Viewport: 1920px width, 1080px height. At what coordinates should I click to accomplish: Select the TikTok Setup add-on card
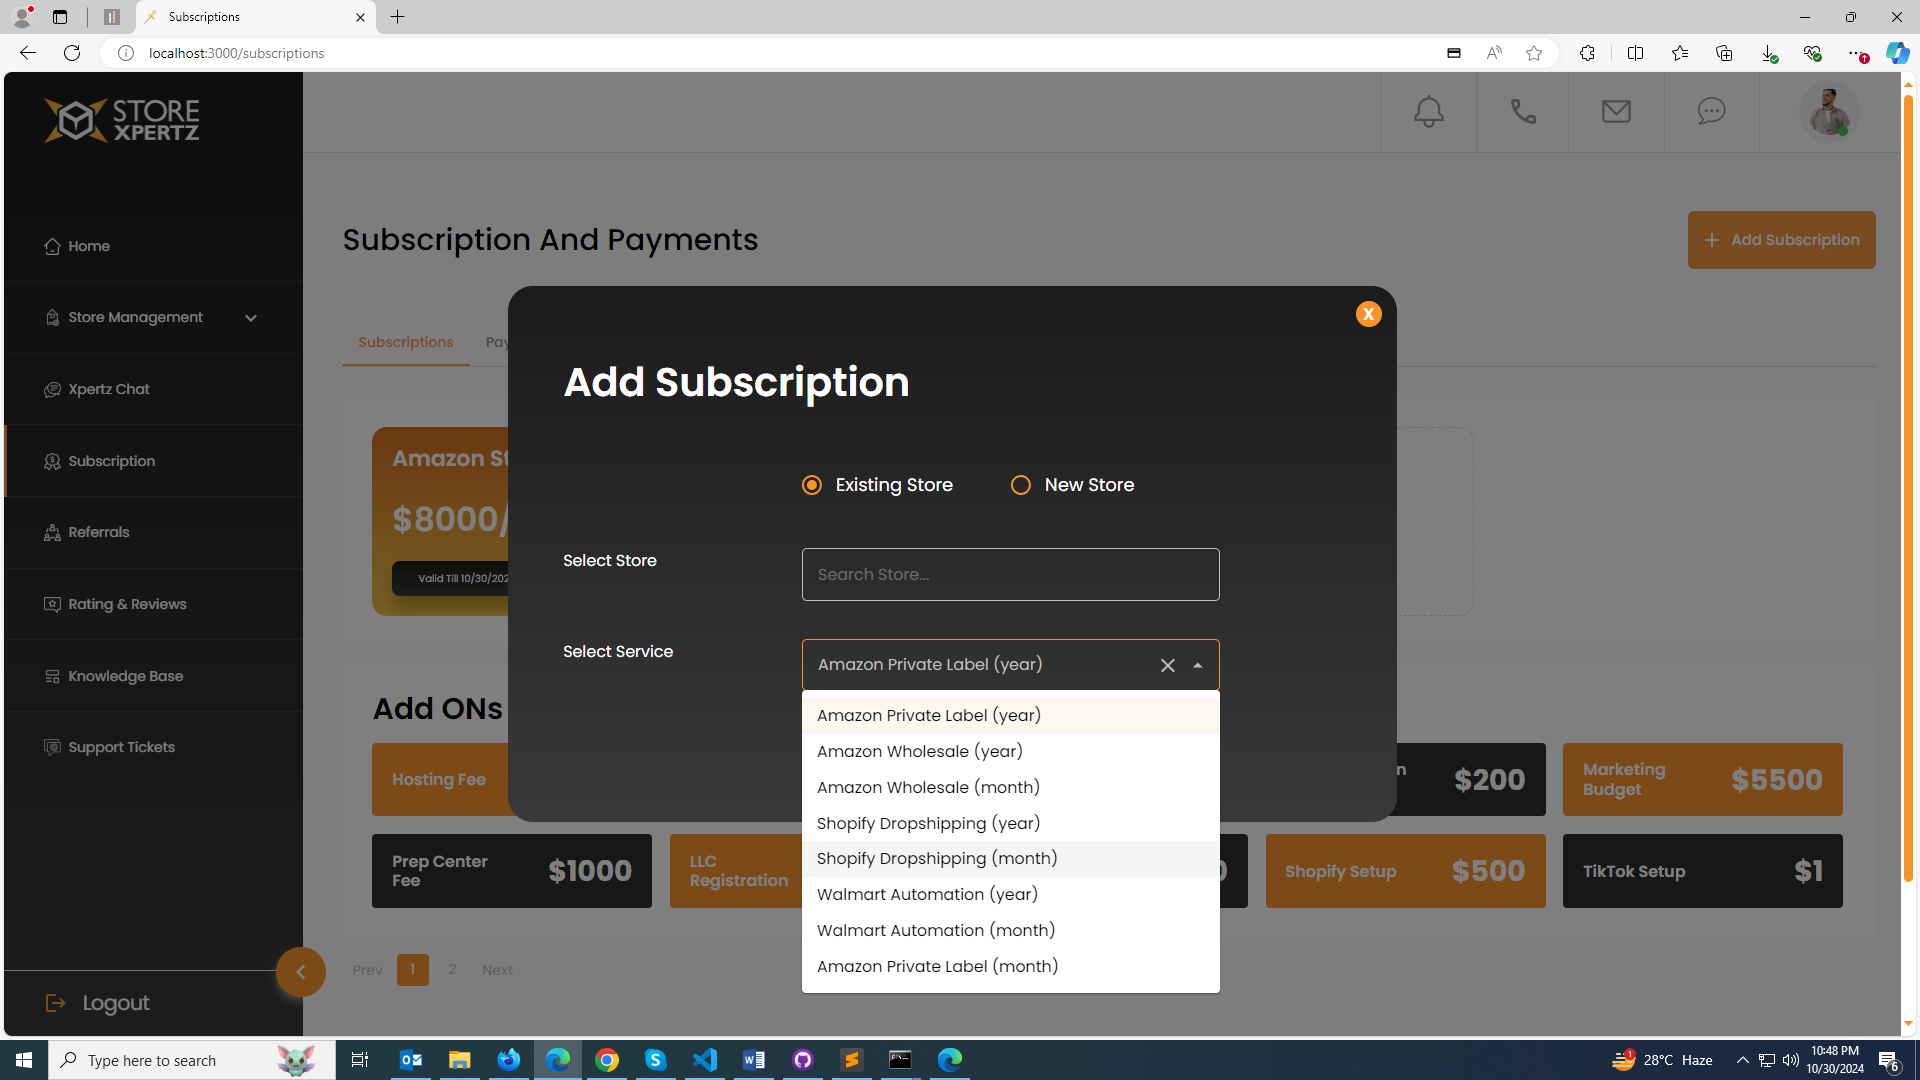1702,871
